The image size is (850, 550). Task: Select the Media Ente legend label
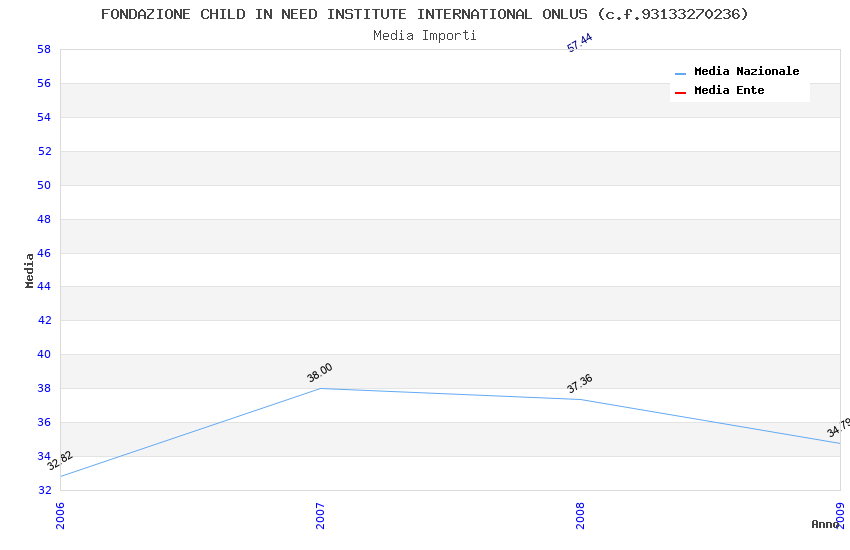(x=729, y=91)
